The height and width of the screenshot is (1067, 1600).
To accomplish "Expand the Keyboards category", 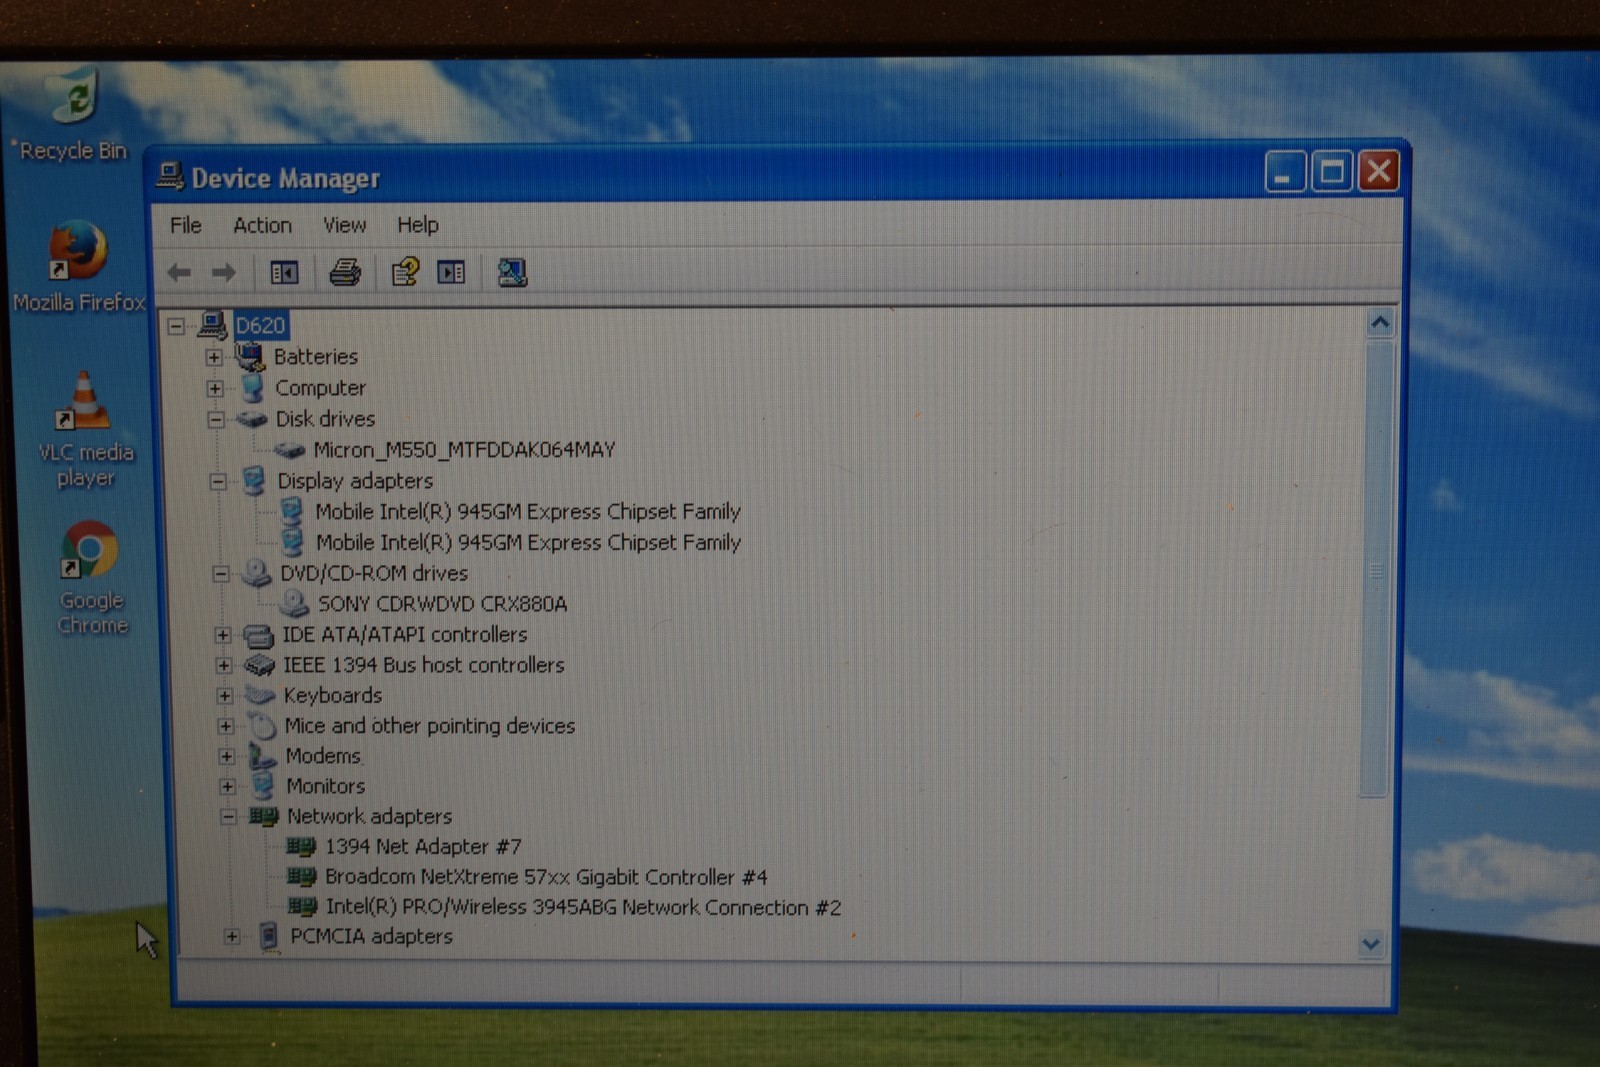I will (x=225, y=695).
